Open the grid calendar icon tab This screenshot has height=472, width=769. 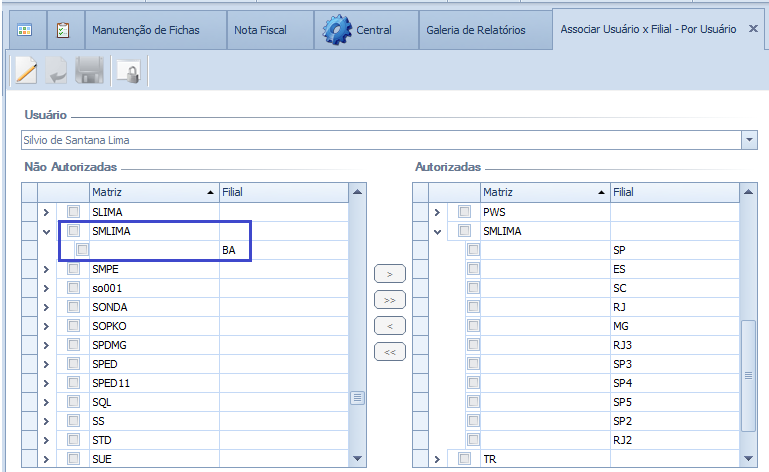pyautogui.click(x=25, y=30)
